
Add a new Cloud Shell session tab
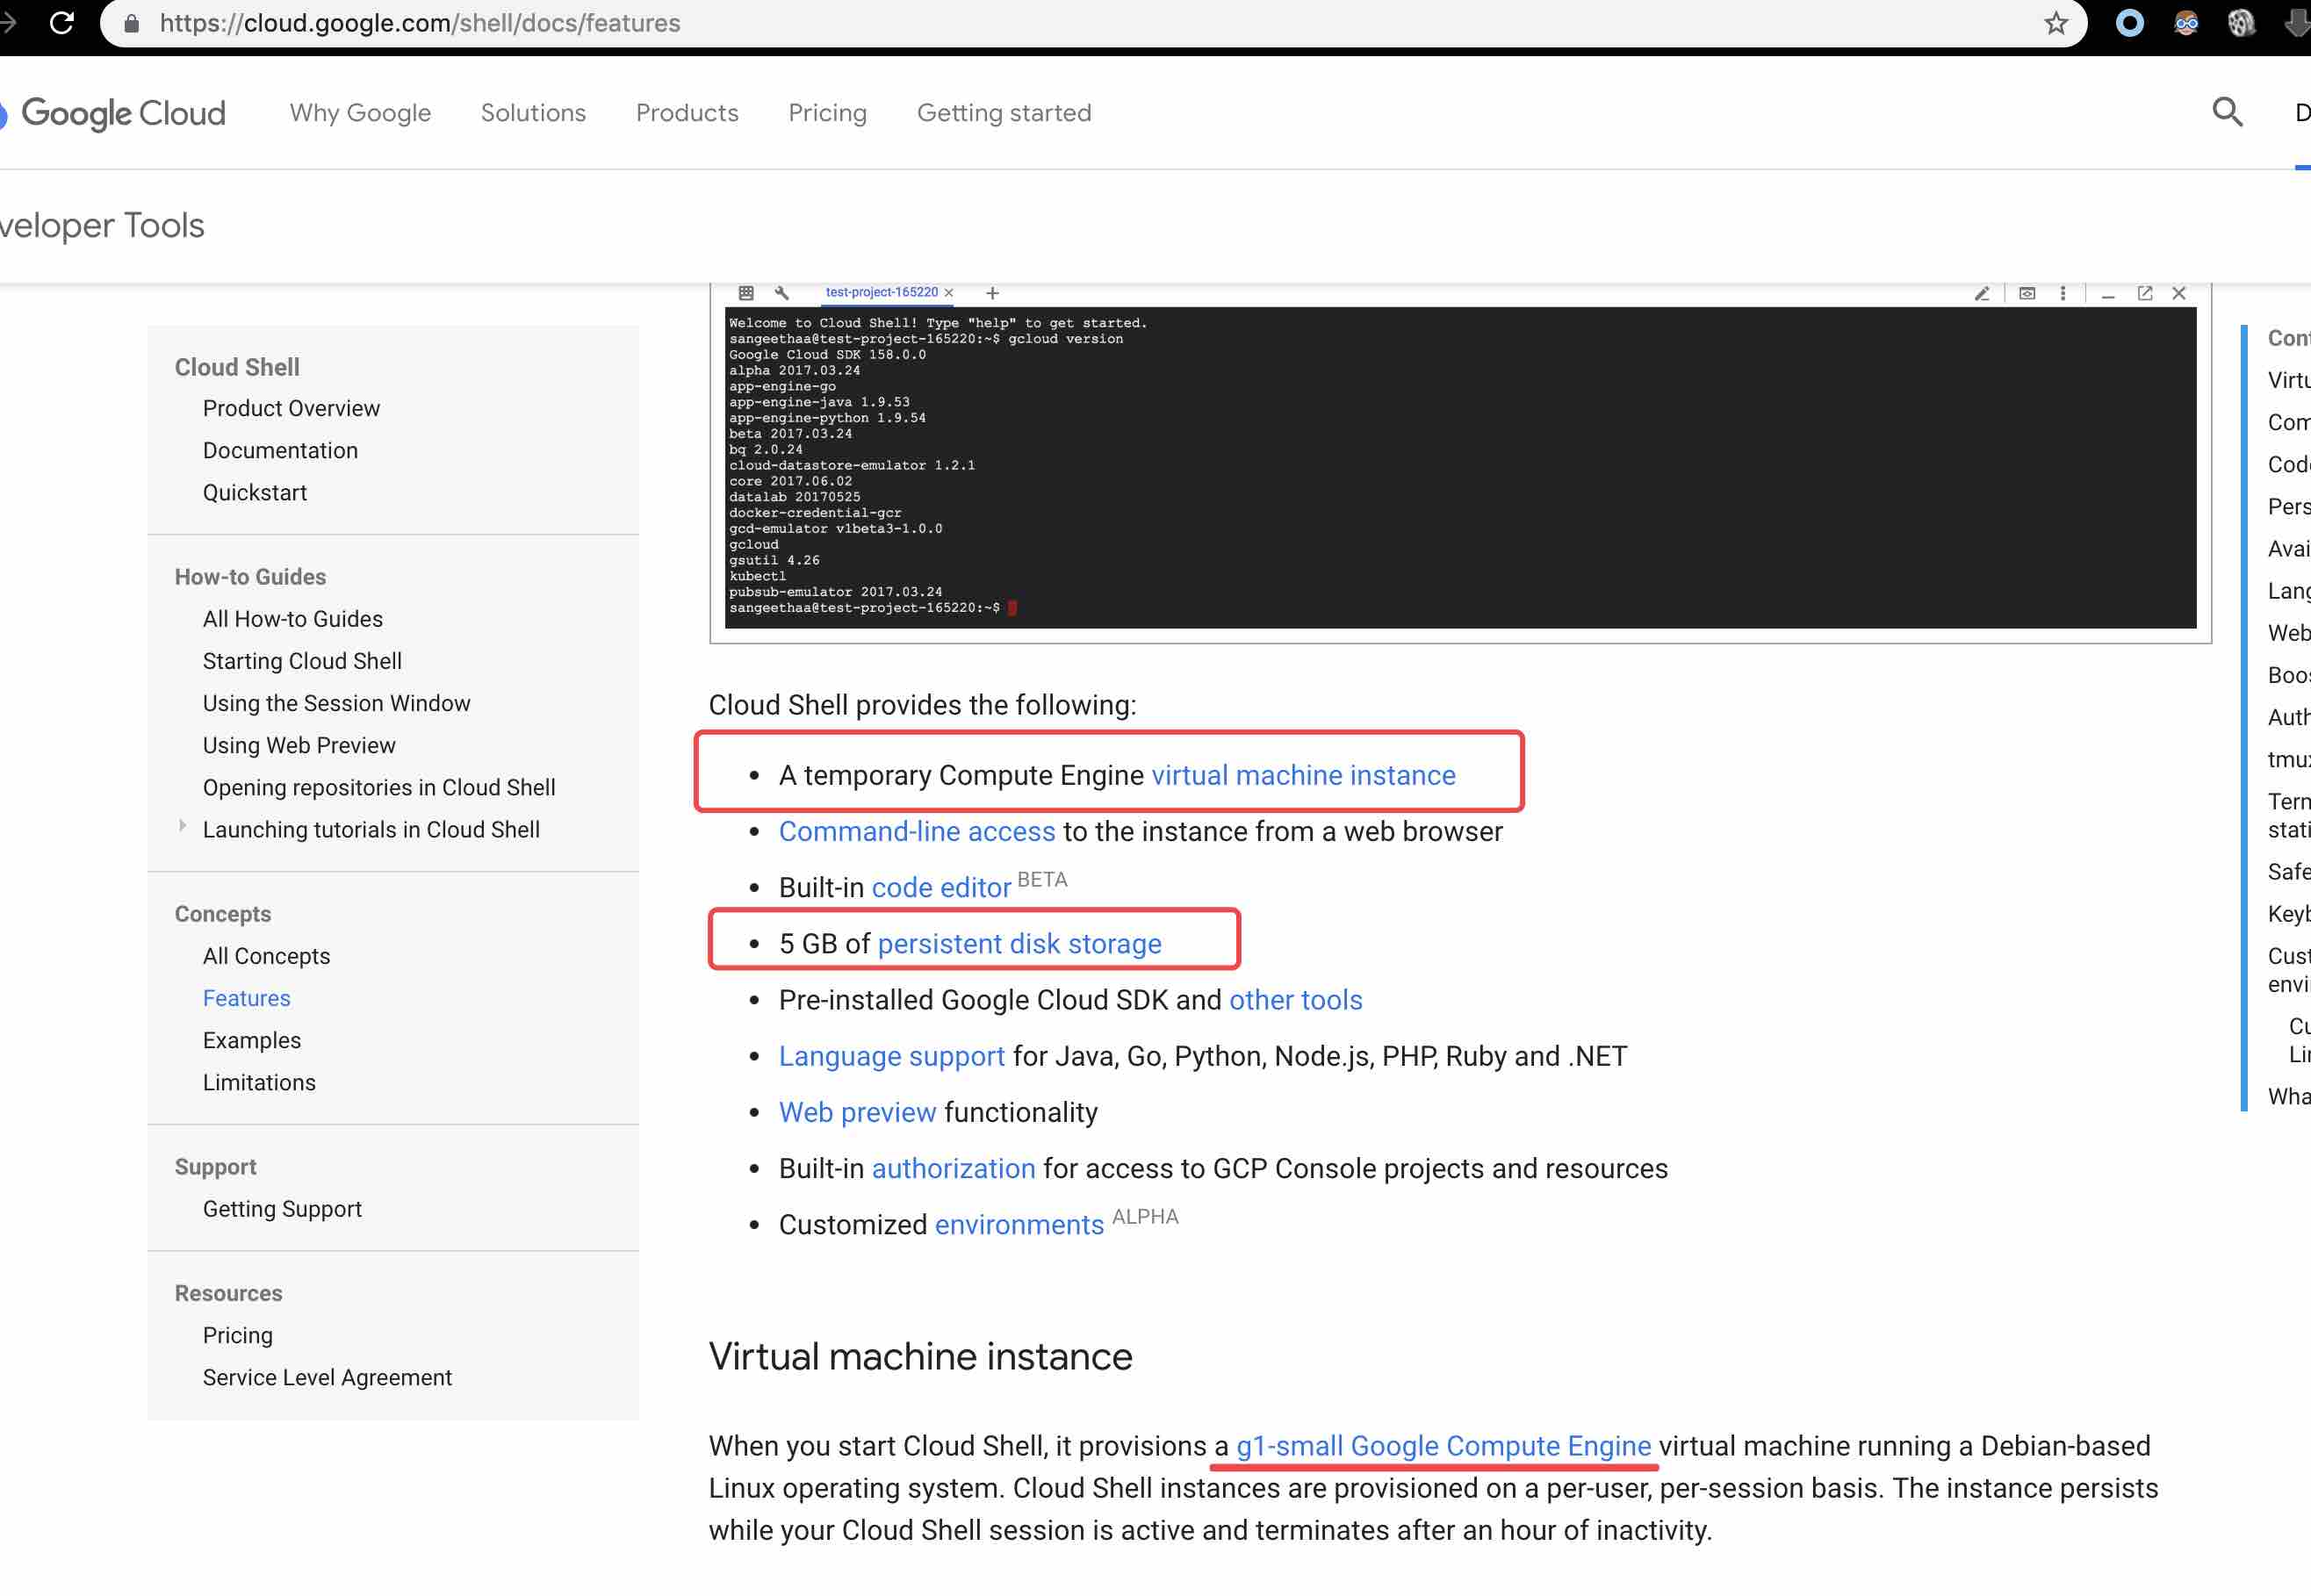(x=992, y=293)
